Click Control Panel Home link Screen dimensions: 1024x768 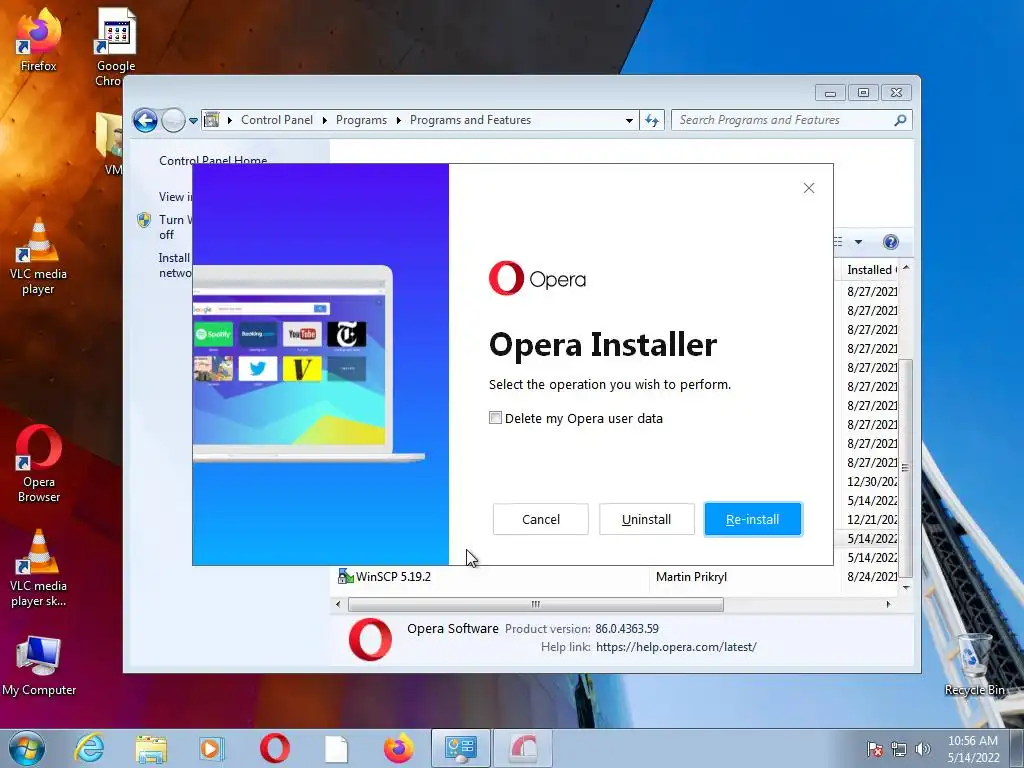click(213, 160)
